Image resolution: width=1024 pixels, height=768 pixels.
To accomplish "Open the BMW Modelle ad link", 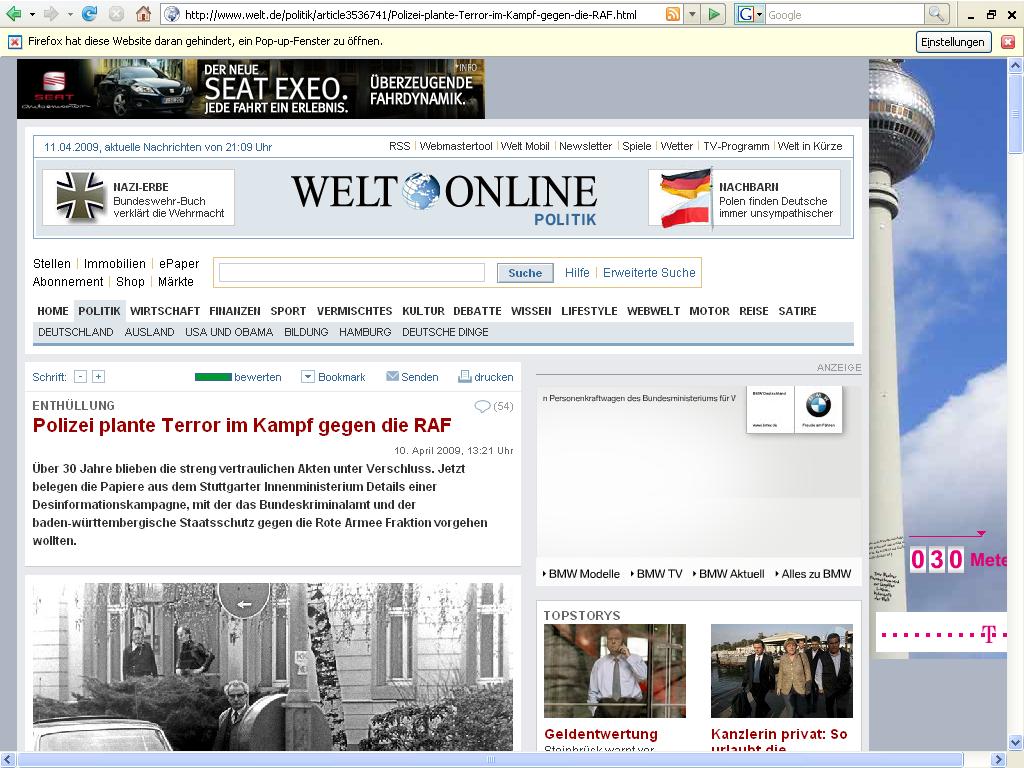I will point(584,574).
